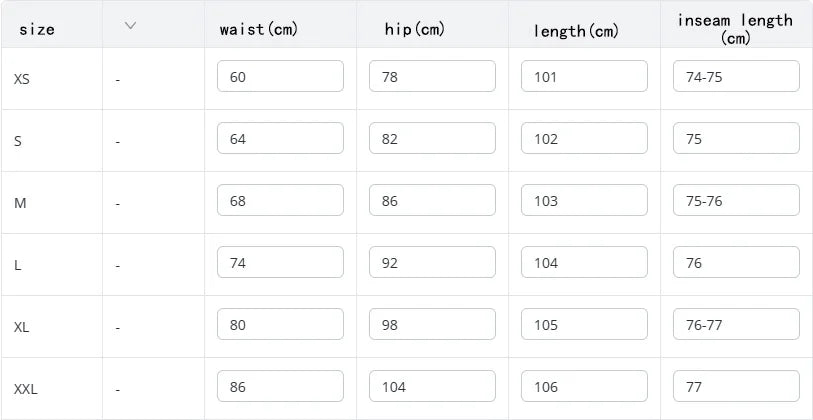Click XL inseam length field showing 76-77
The height and width of the screenshot is (420, 813).
[736, 325]
